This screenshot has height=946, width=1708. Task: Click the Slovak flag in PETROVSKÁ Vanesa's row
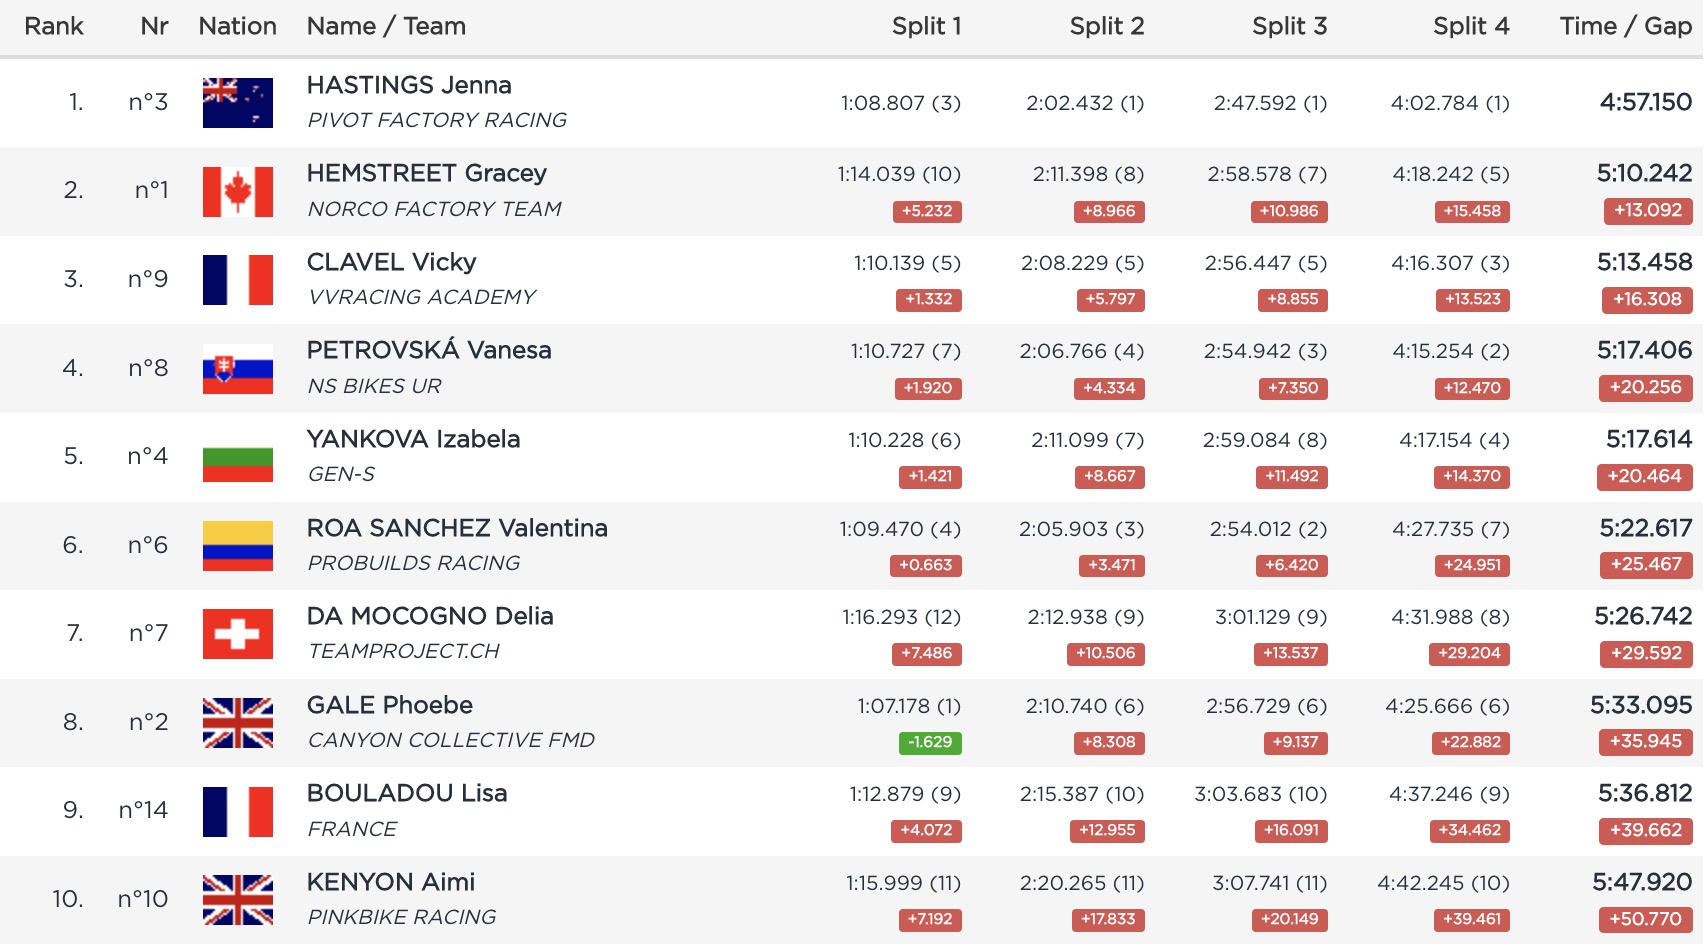click(237, 368)
